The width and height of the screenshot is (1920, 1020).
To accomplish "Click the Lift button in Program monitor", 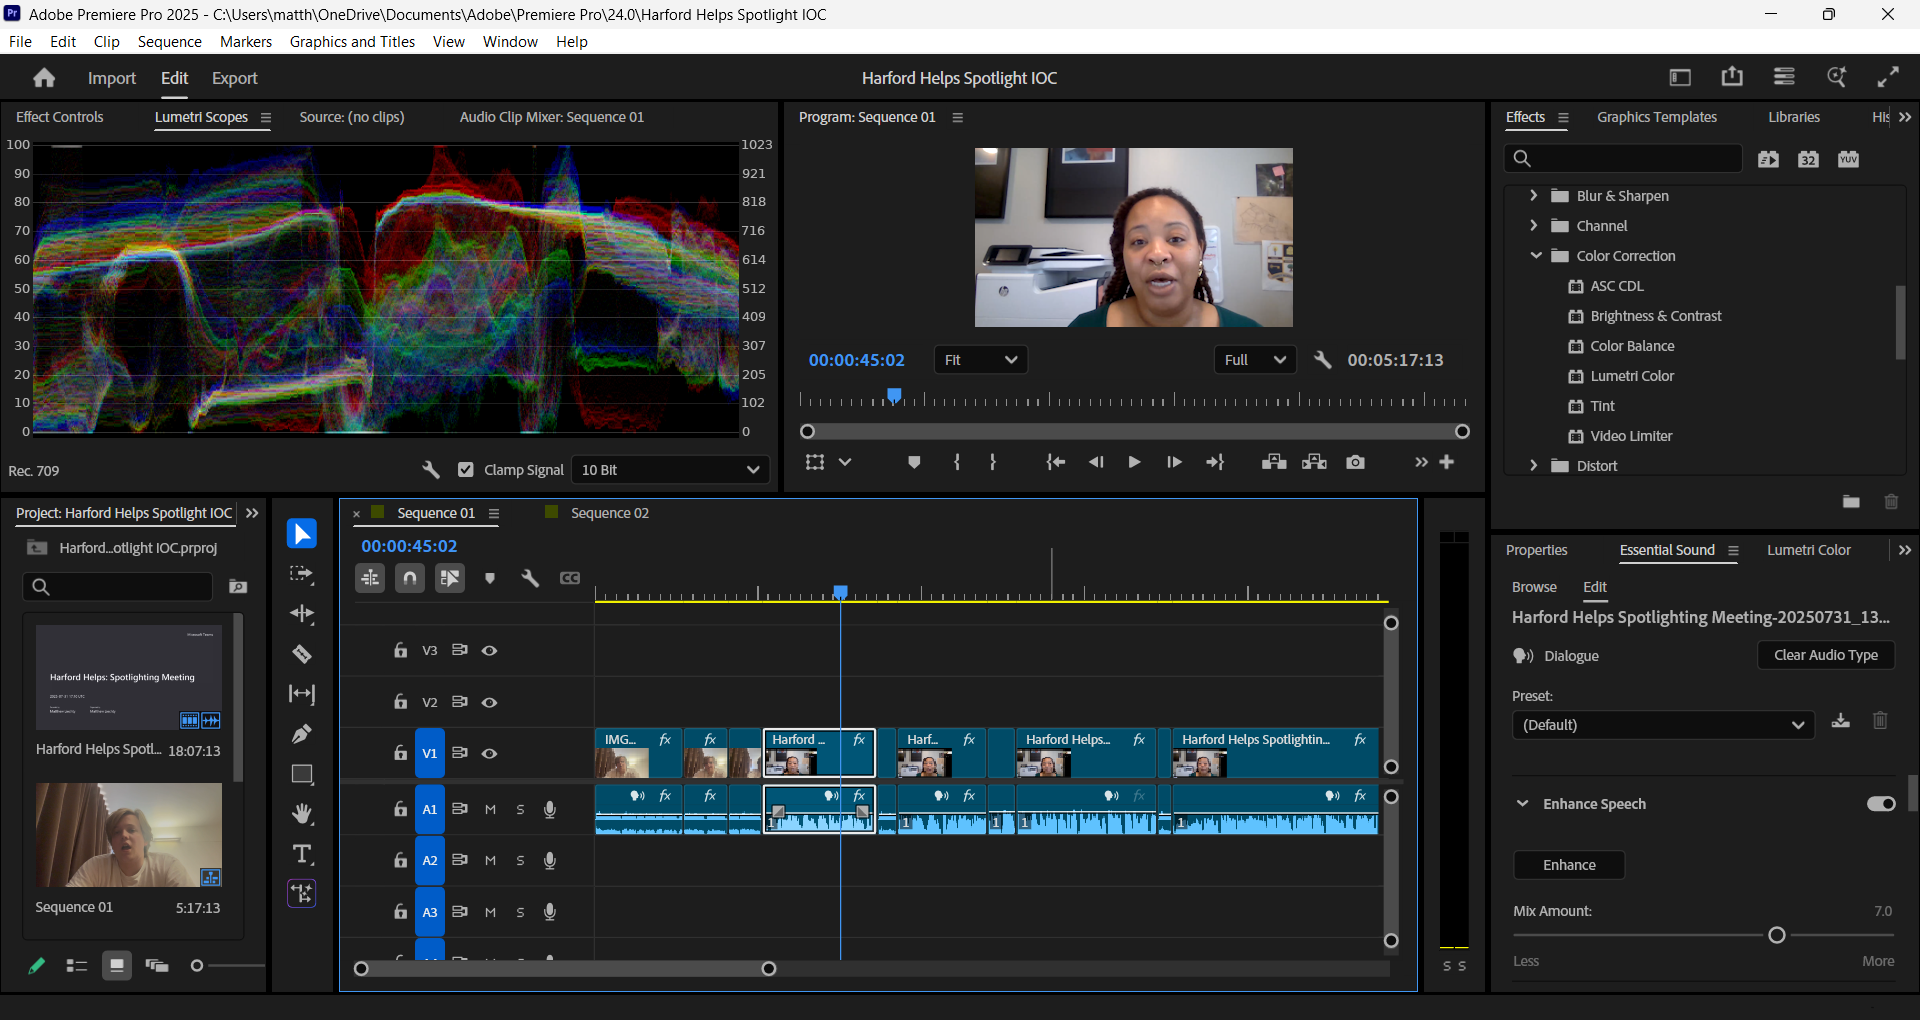I will [1274, 462].
